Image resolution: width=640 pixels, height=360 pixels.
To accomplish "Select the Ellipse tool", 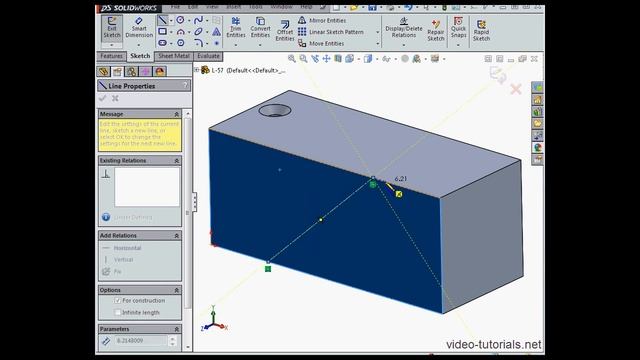I will click(198, 31).
